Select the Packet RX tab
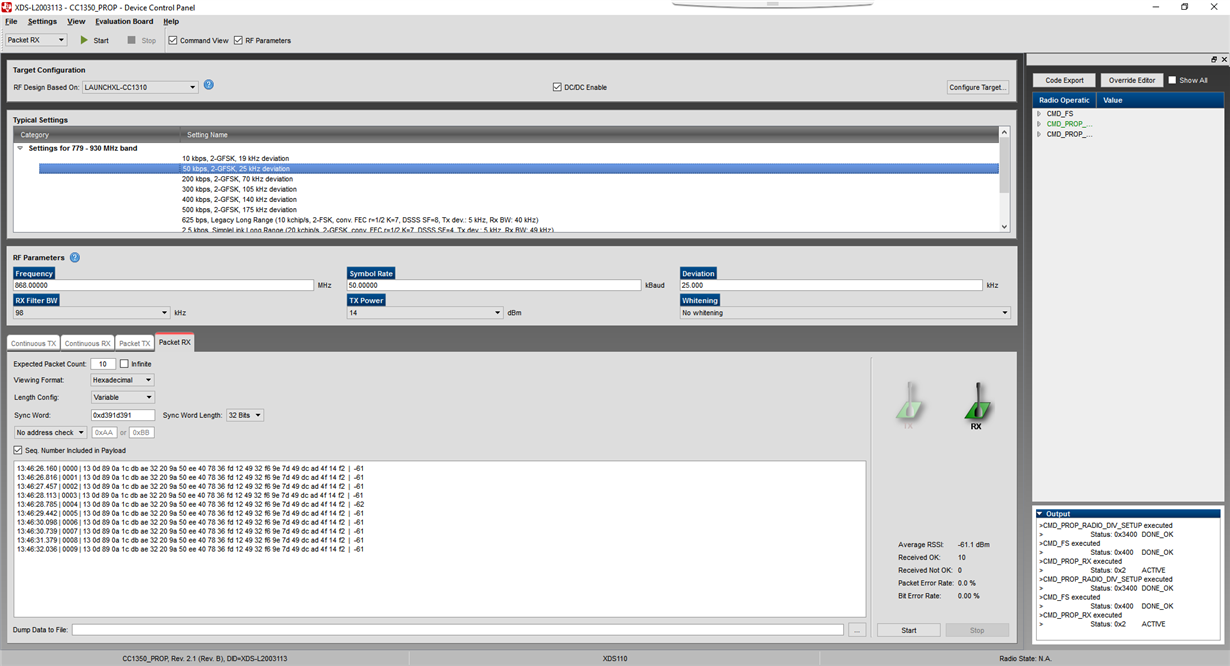Viewport: 1230px width, 666px height. click(175, 342)
